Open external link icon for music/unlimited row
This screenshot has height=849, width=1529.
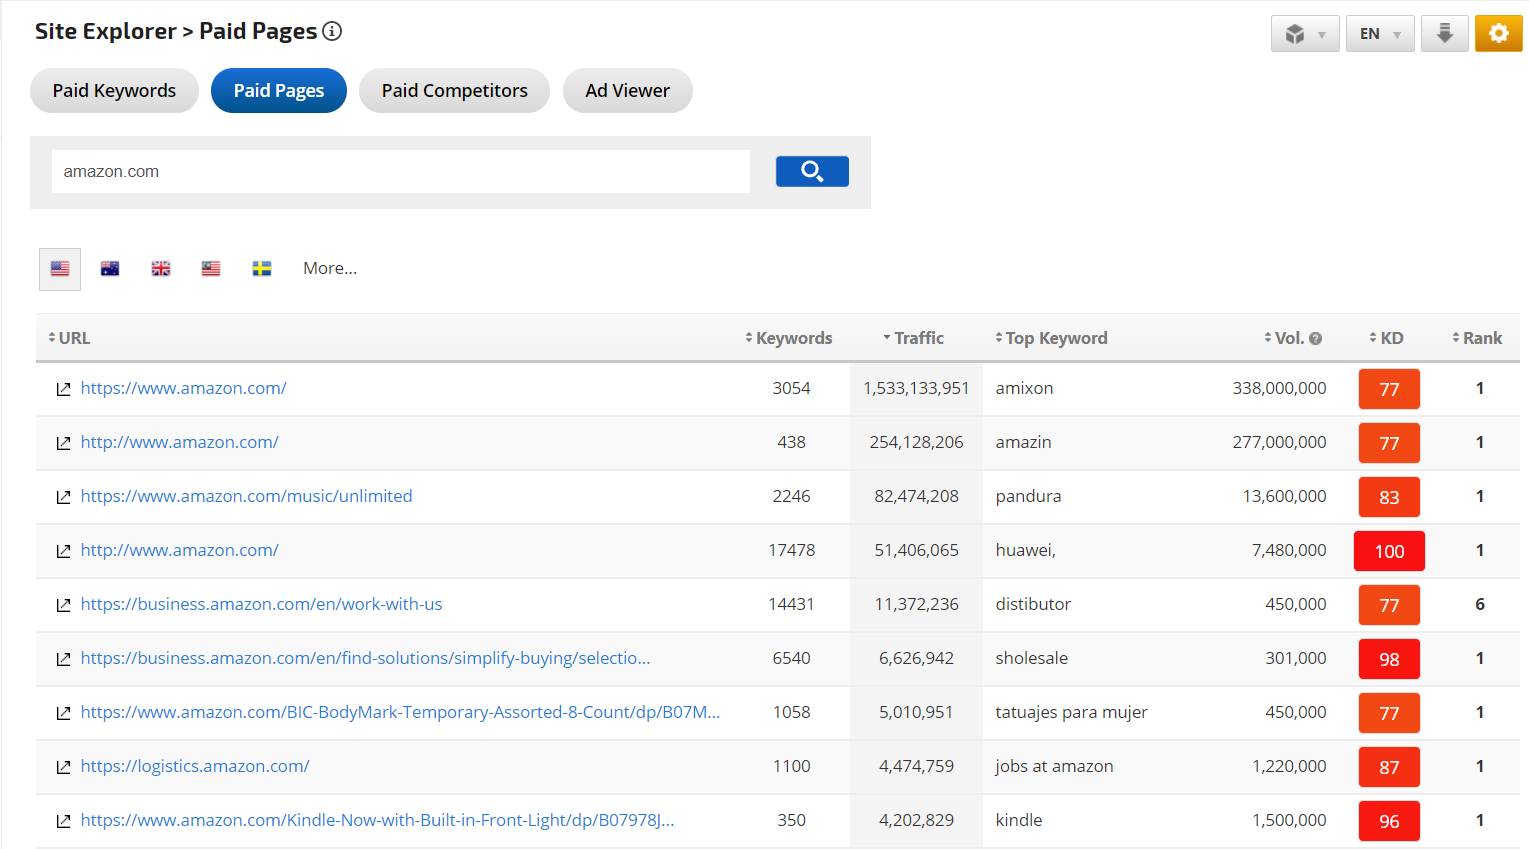[63, 497]
